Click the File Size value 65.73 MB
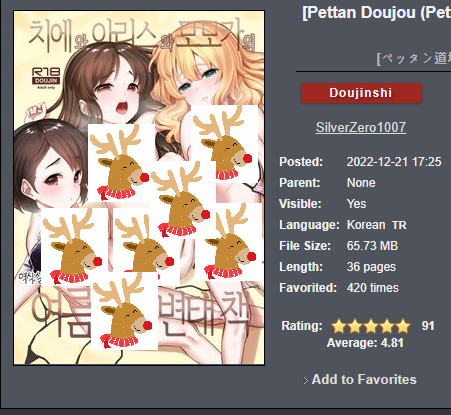The height and width of the screenshot is (415, 451). (372, 246)
